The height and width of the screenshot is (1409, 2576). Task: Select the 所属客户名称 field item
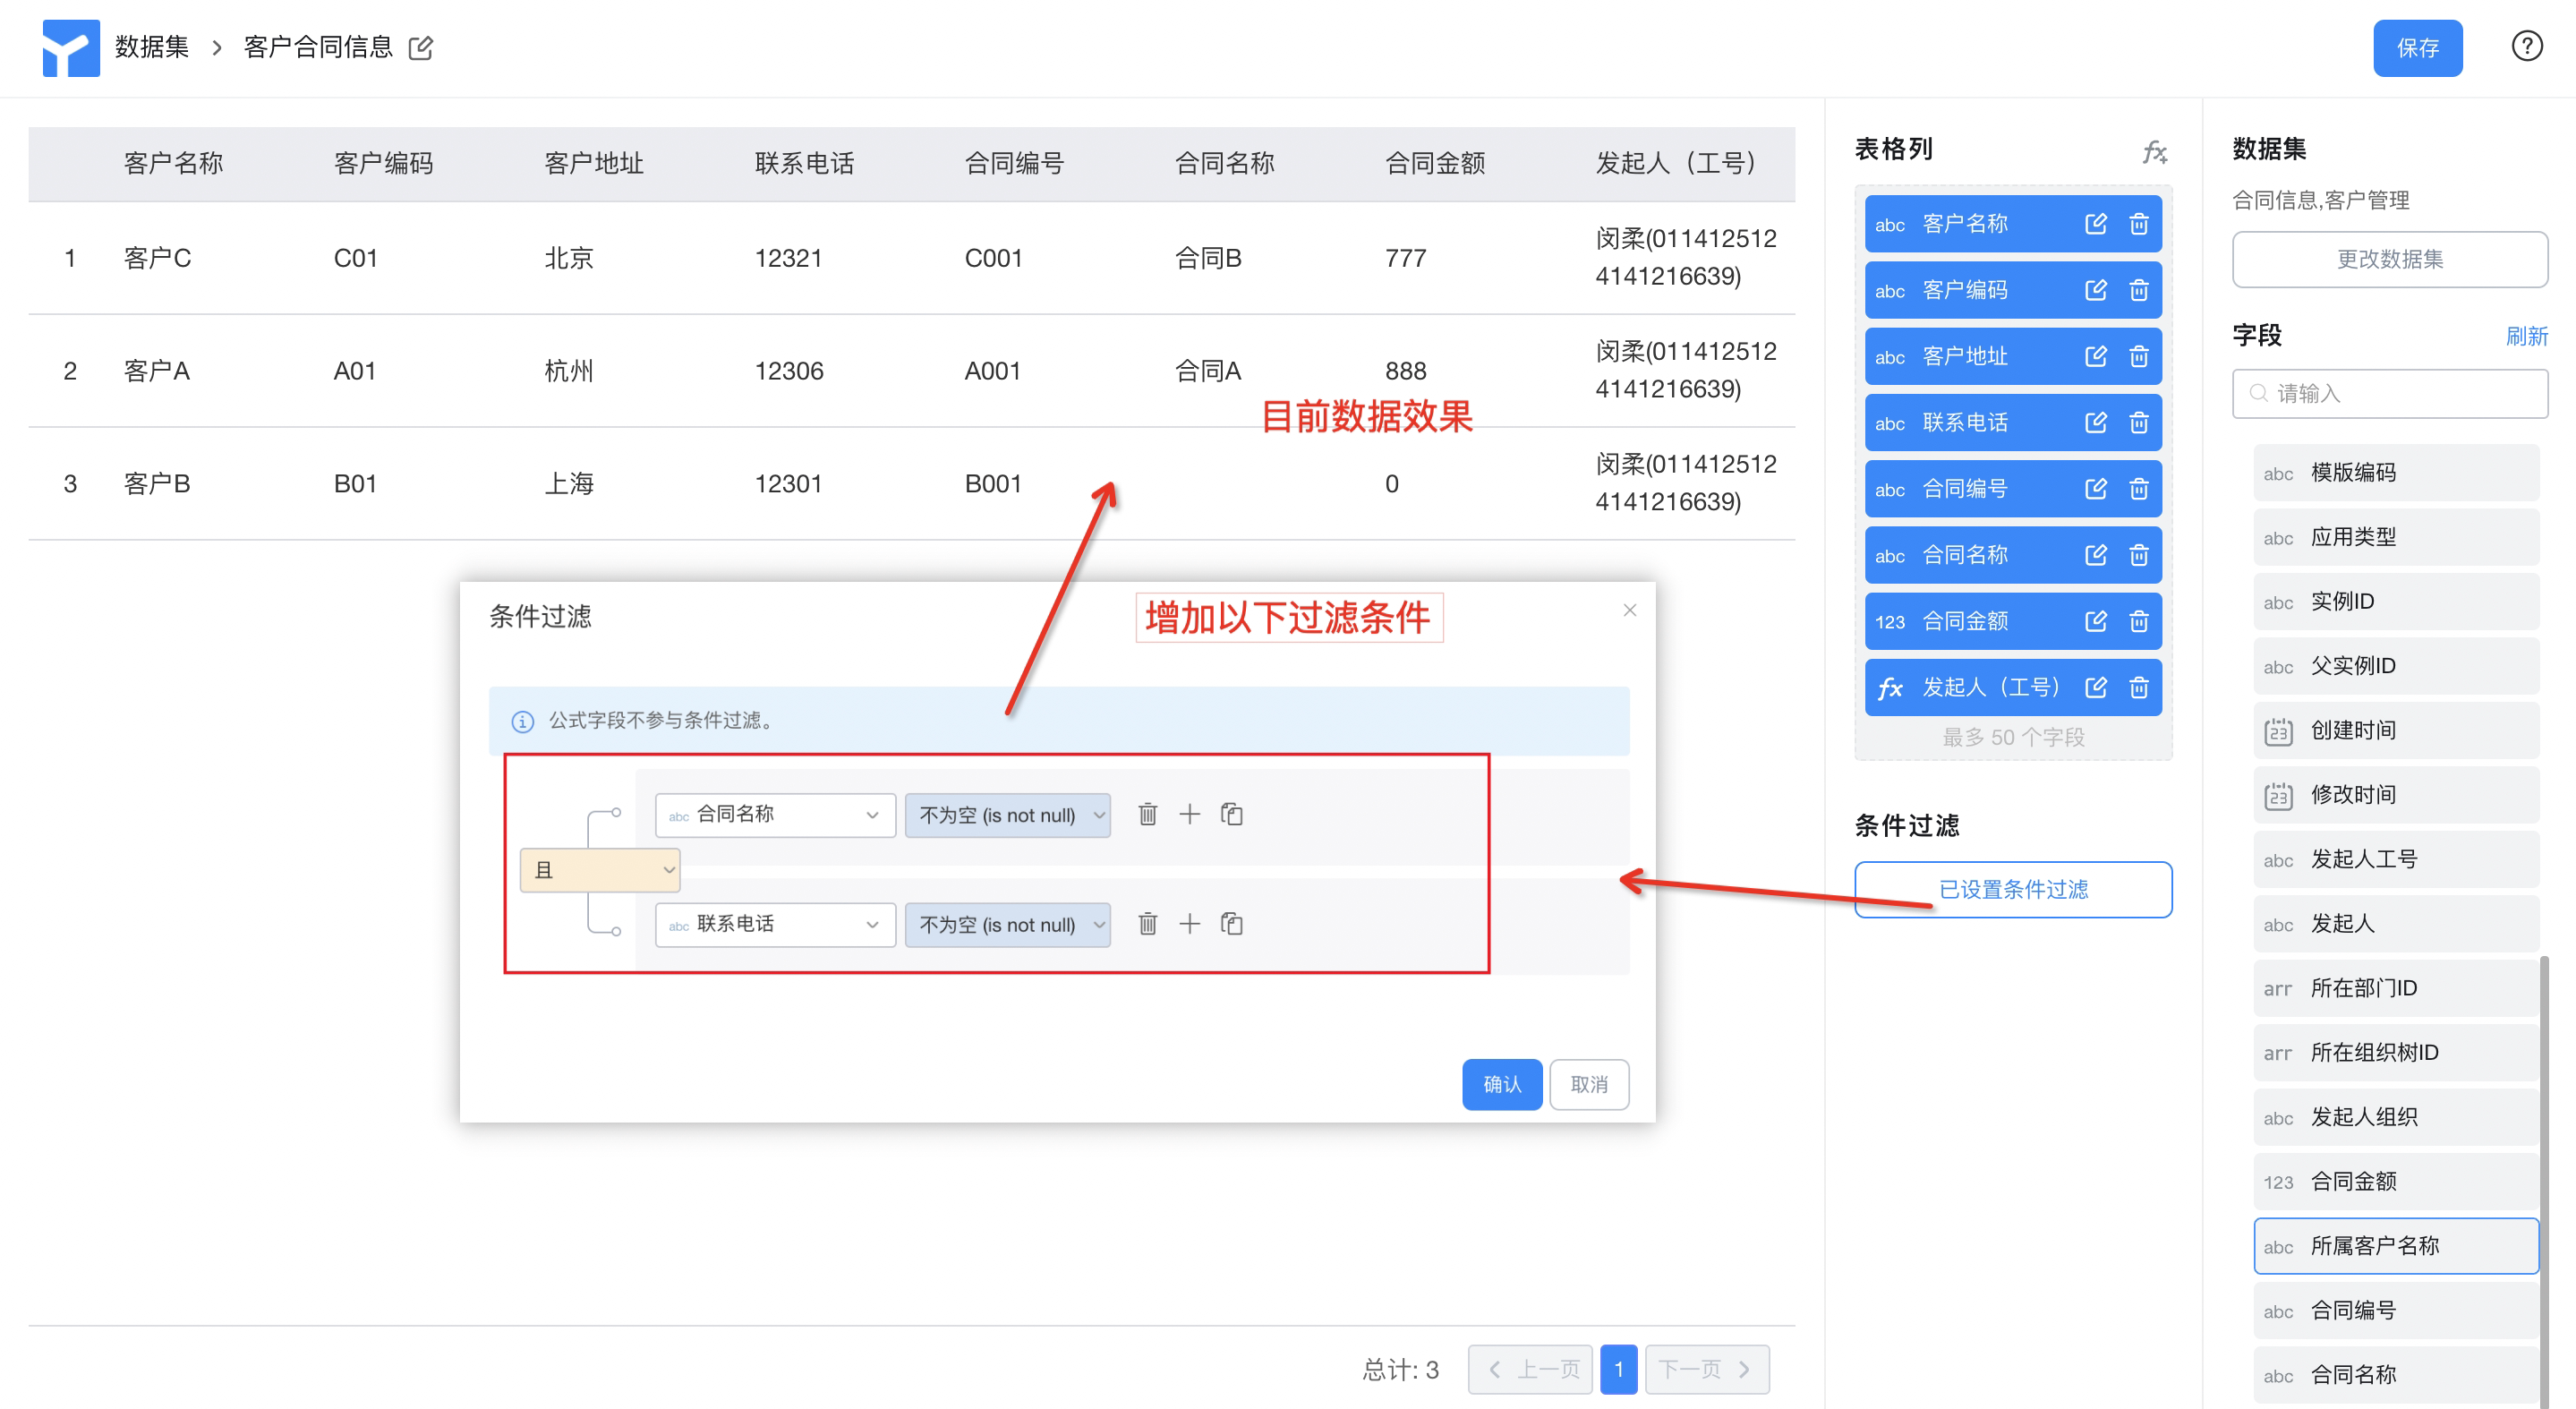coord(2395,1245)
